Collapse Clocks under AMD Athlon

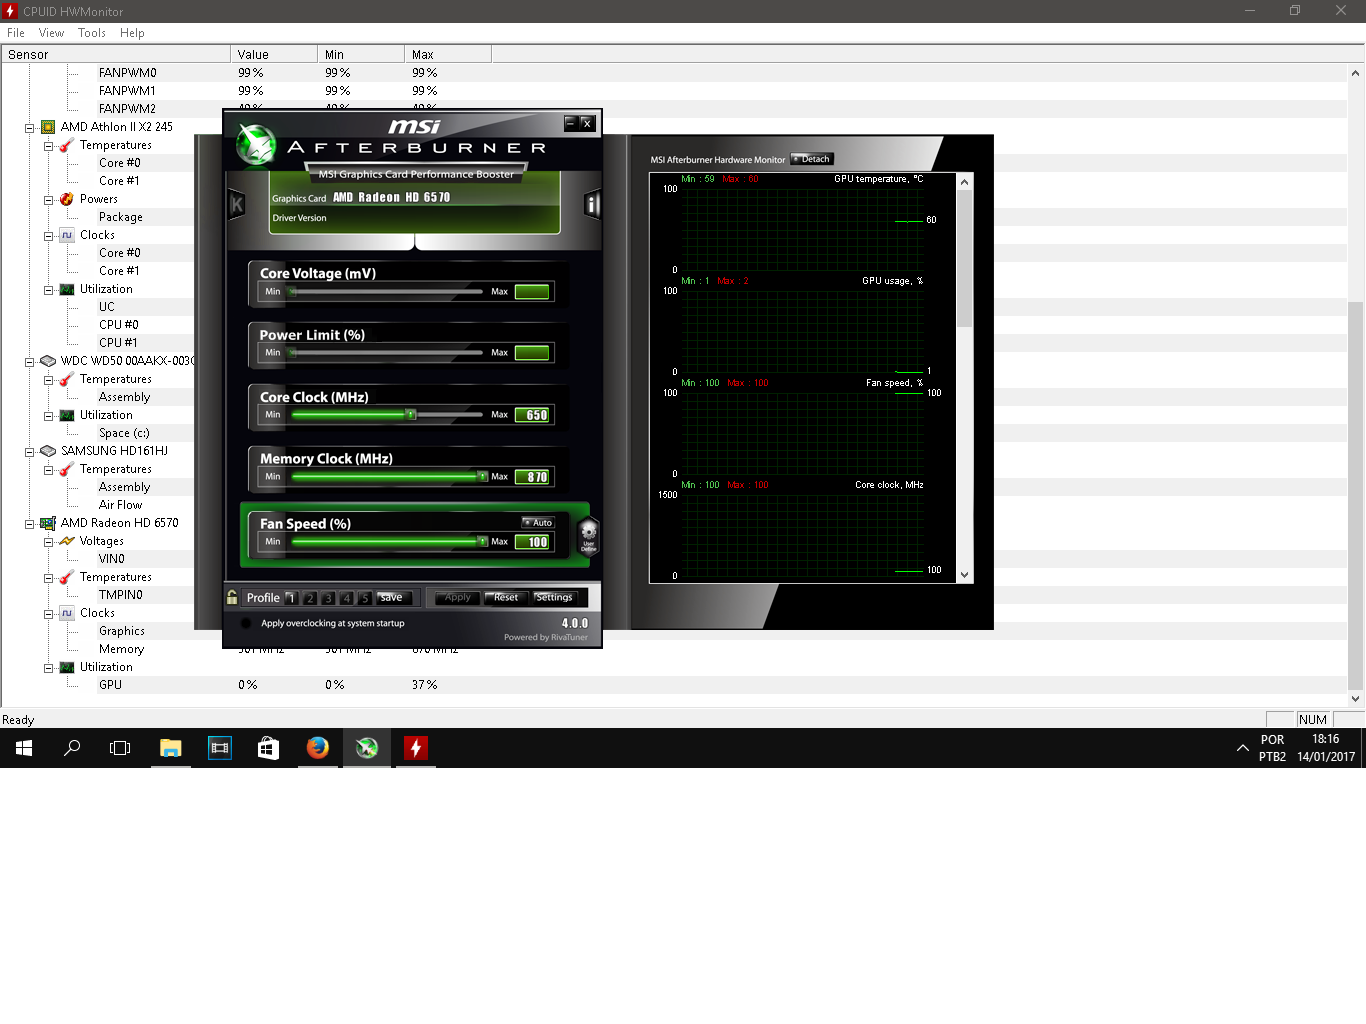coord(48,236)
